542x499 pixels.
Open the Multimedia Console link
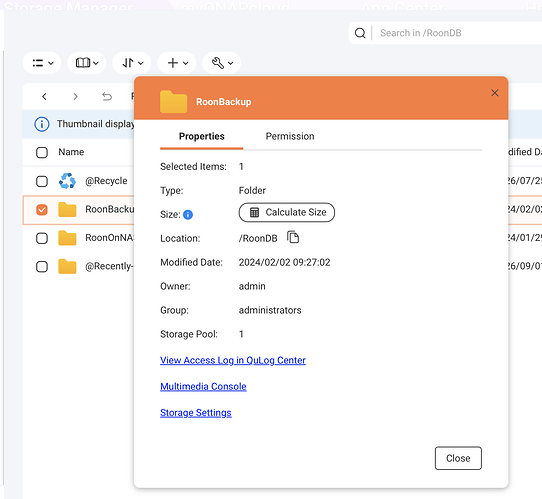click(x=203, y=387)
